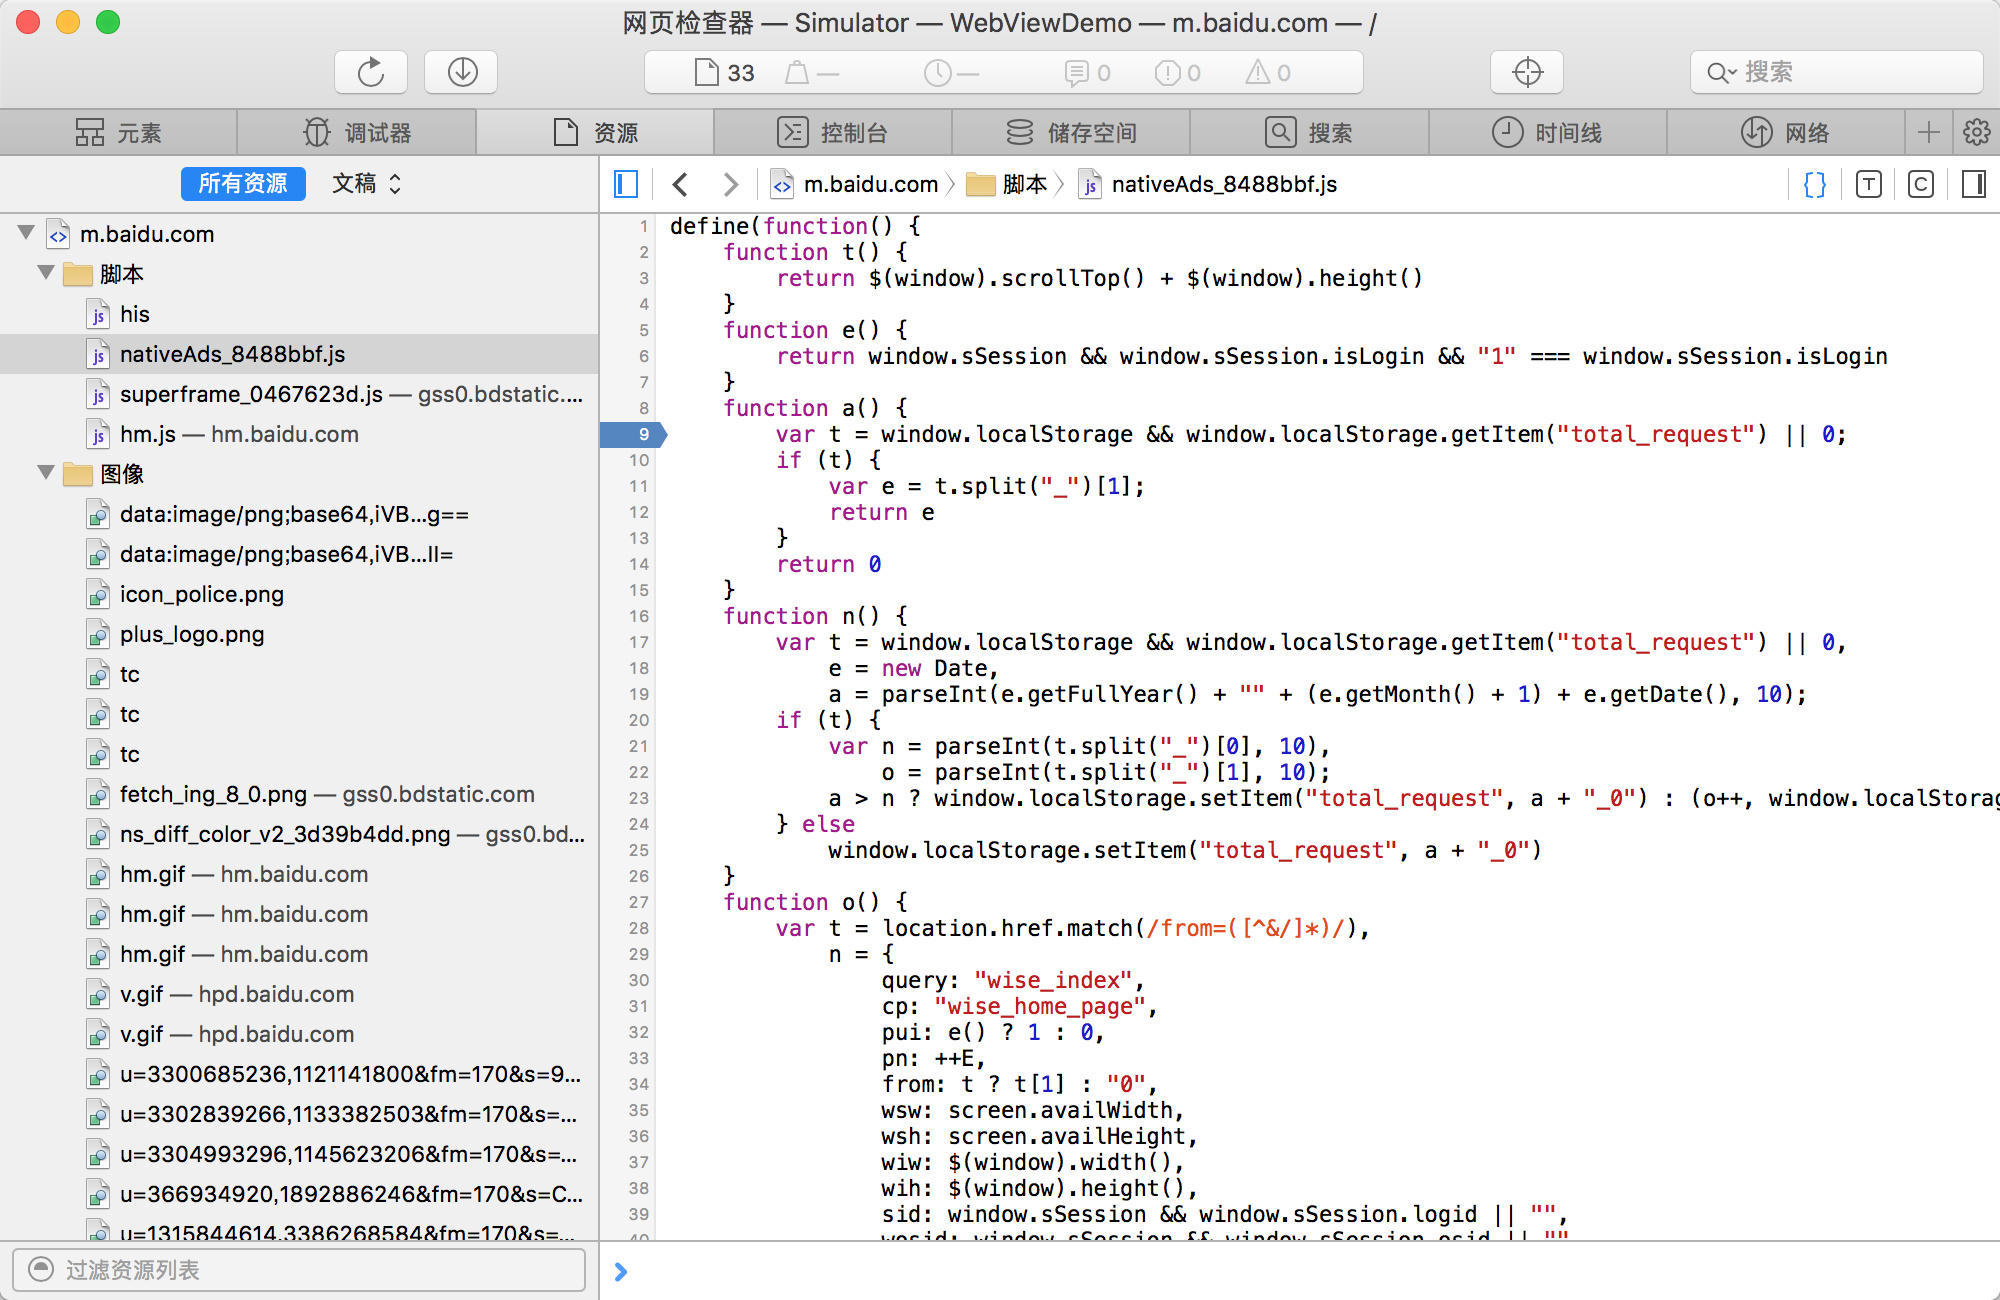Open the 文稿 grouping dropdown
This screenshot has height=1300, width=2000.
point(366,184)
